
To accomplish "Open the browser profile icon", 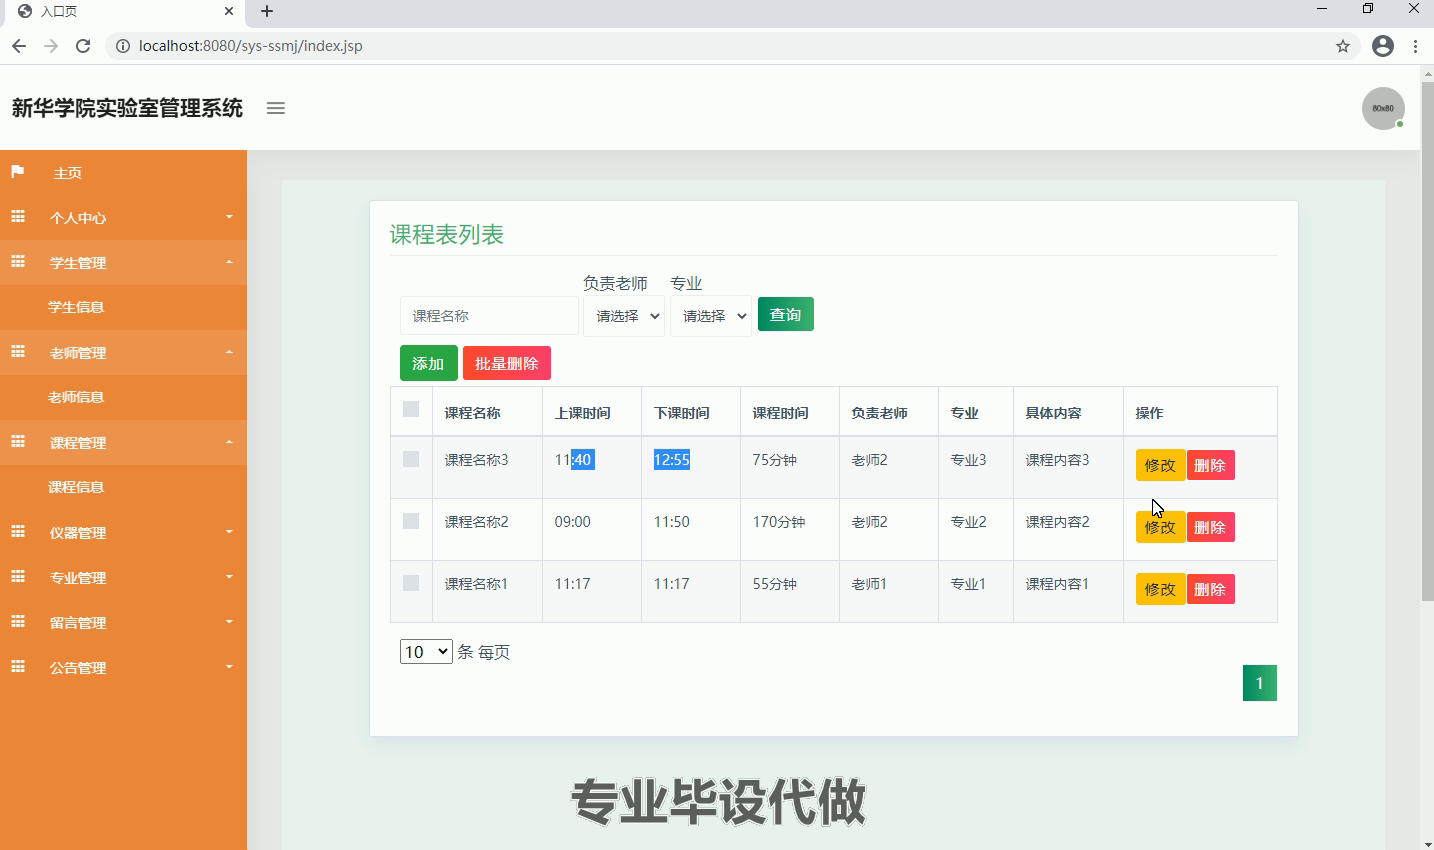I will click(x=1383, y=46).
